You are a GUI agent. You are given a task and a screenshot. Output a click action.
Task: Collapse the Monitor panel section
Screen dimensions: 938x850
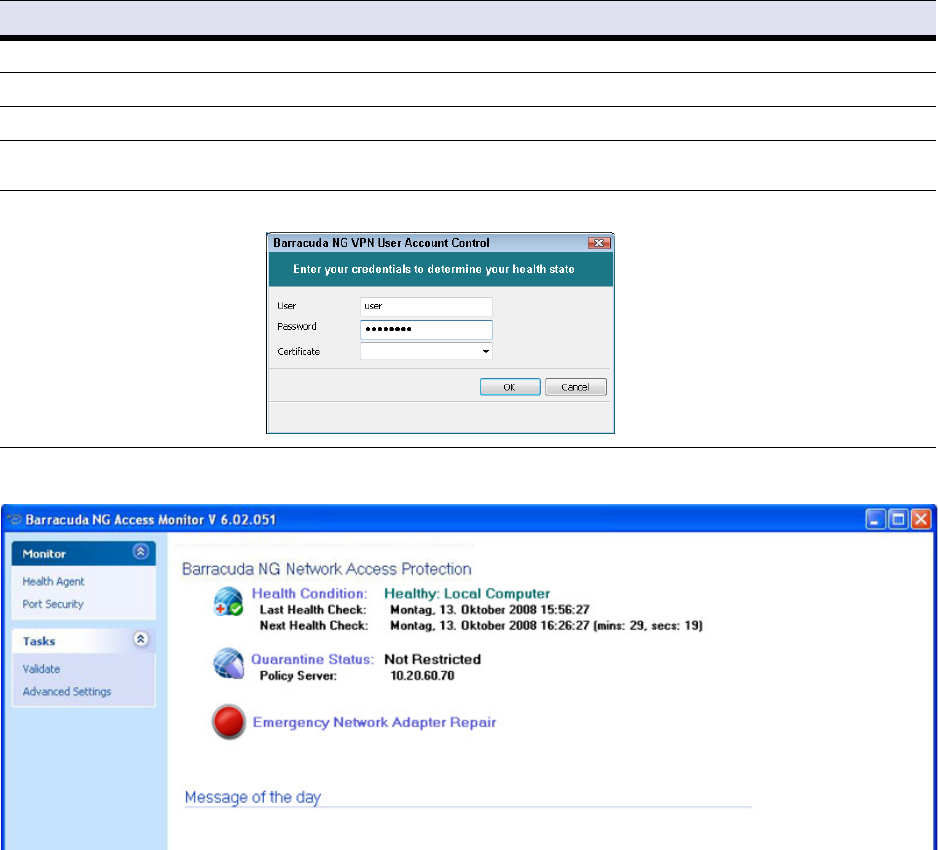141,552
